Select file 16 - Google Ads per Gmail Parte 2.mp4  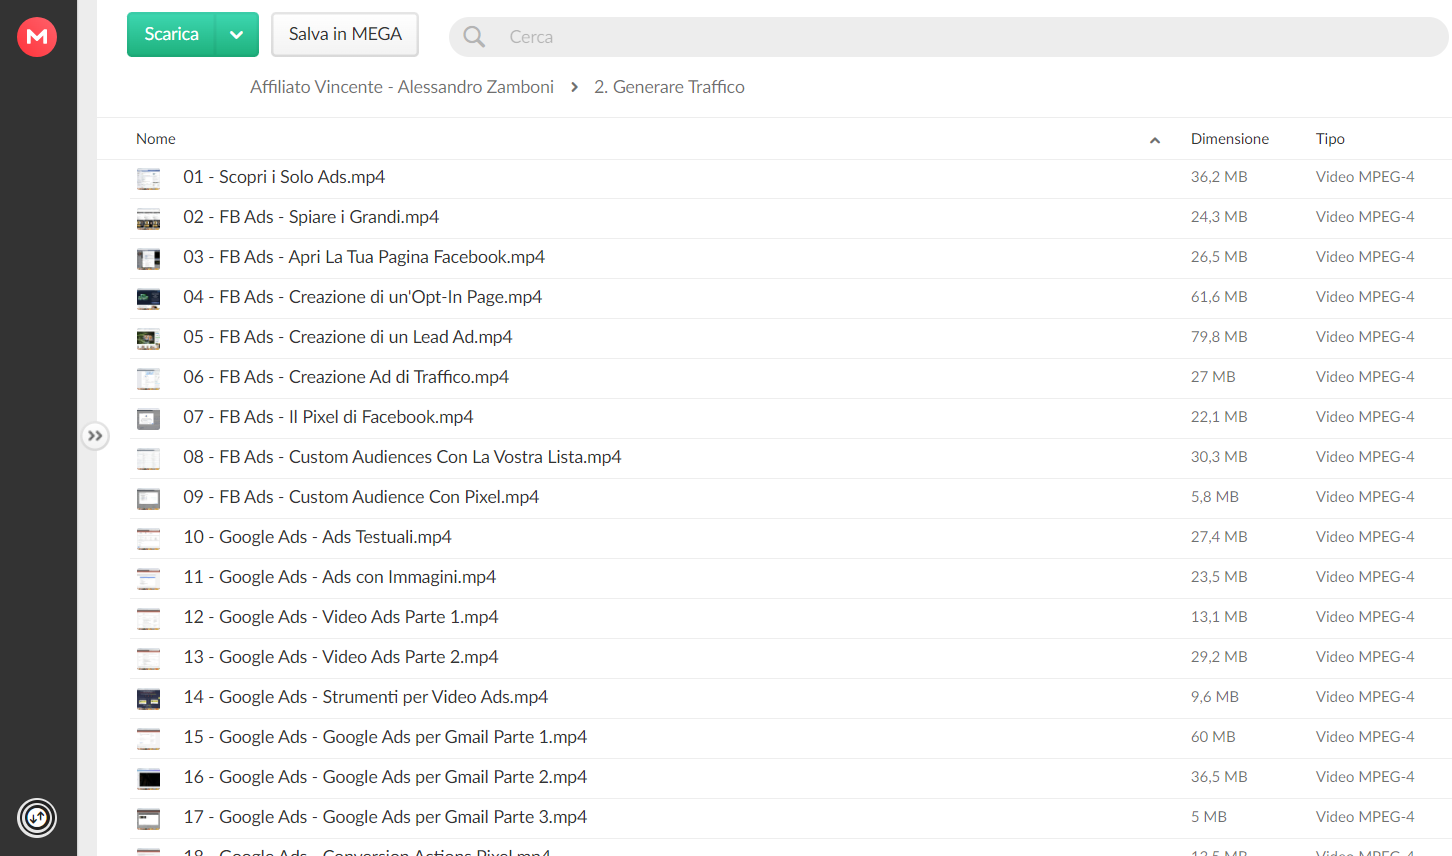coord(385,777)
